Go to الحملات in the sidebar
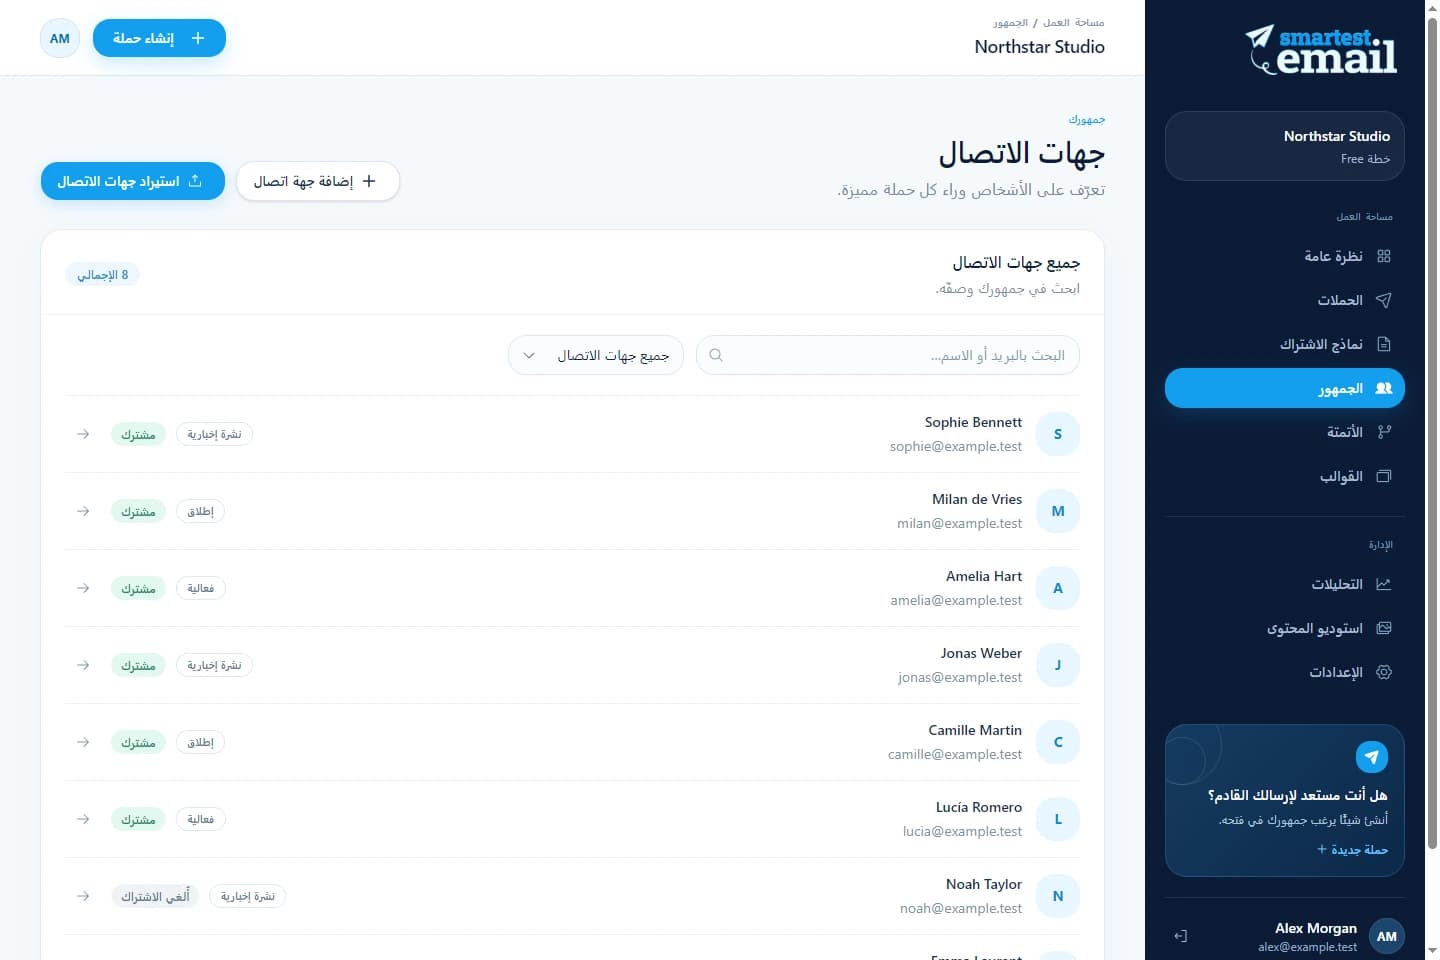This screenshot has width=1440, height=960. click(1285, 300)
